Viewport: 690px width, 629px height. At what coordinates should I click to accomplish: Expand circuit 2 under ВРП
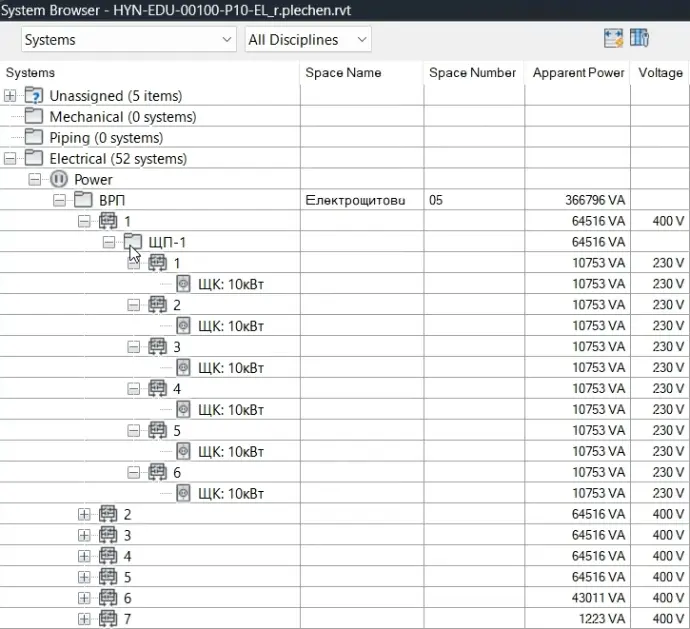(84, 514)
